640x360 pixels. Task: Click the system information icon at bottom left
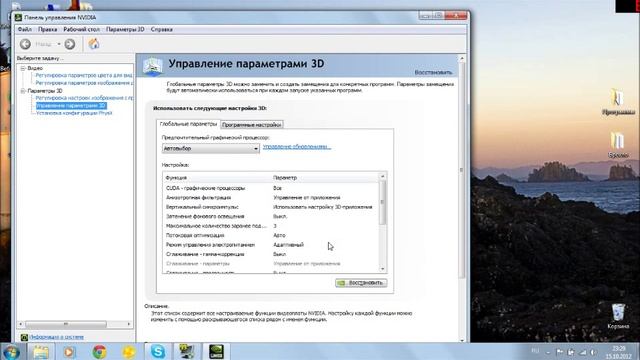click(24, 337)
